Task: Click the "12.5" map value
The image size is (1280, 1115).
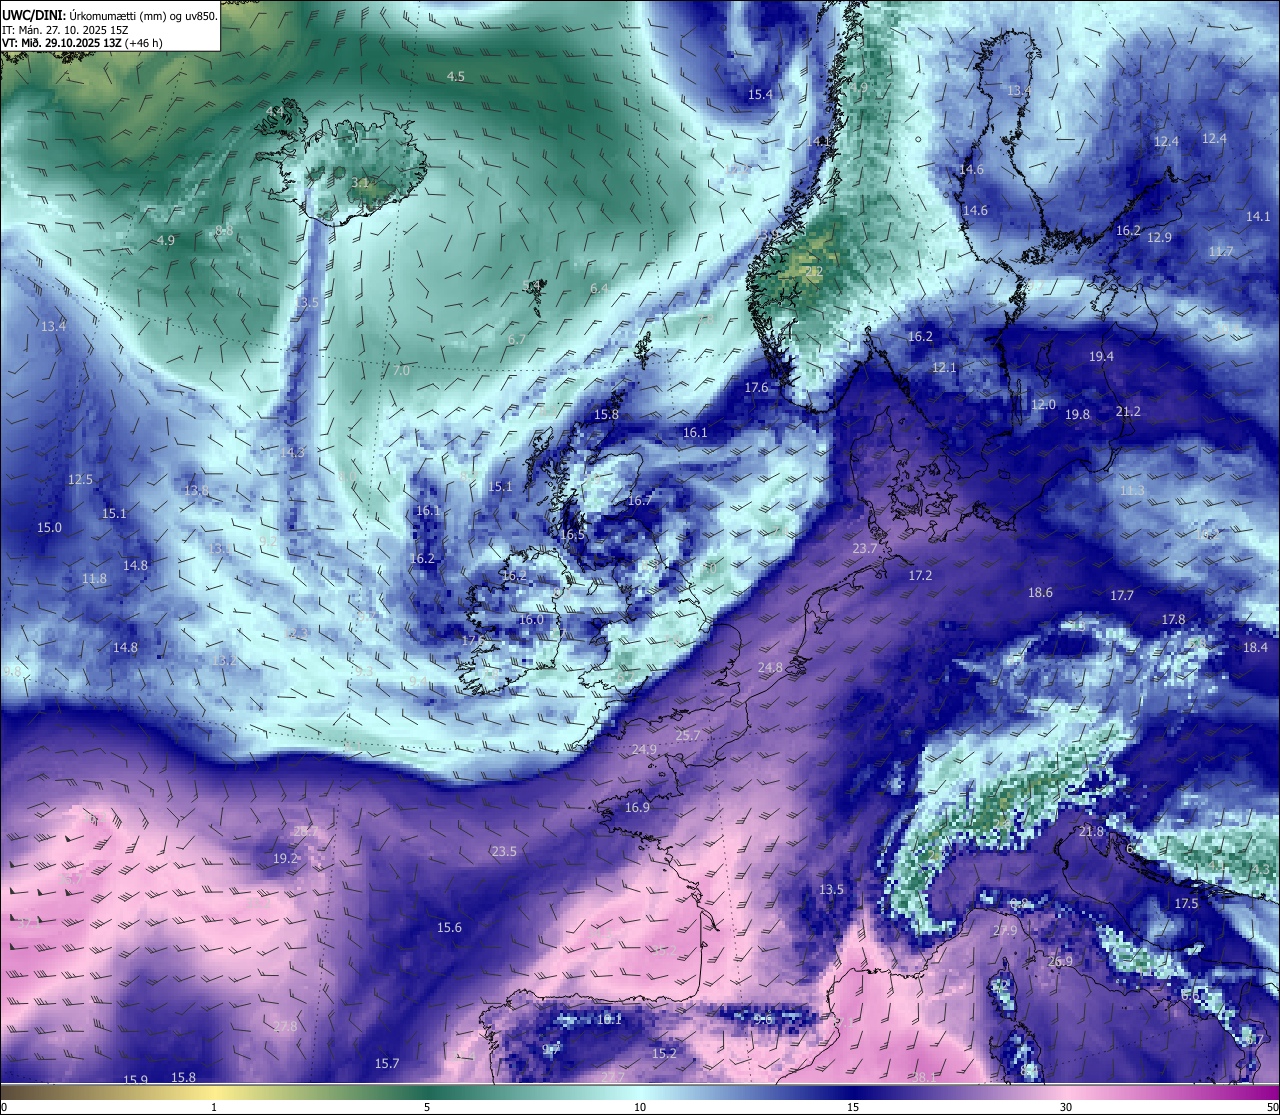Action: pyautogui.click(x=80, y=480)
